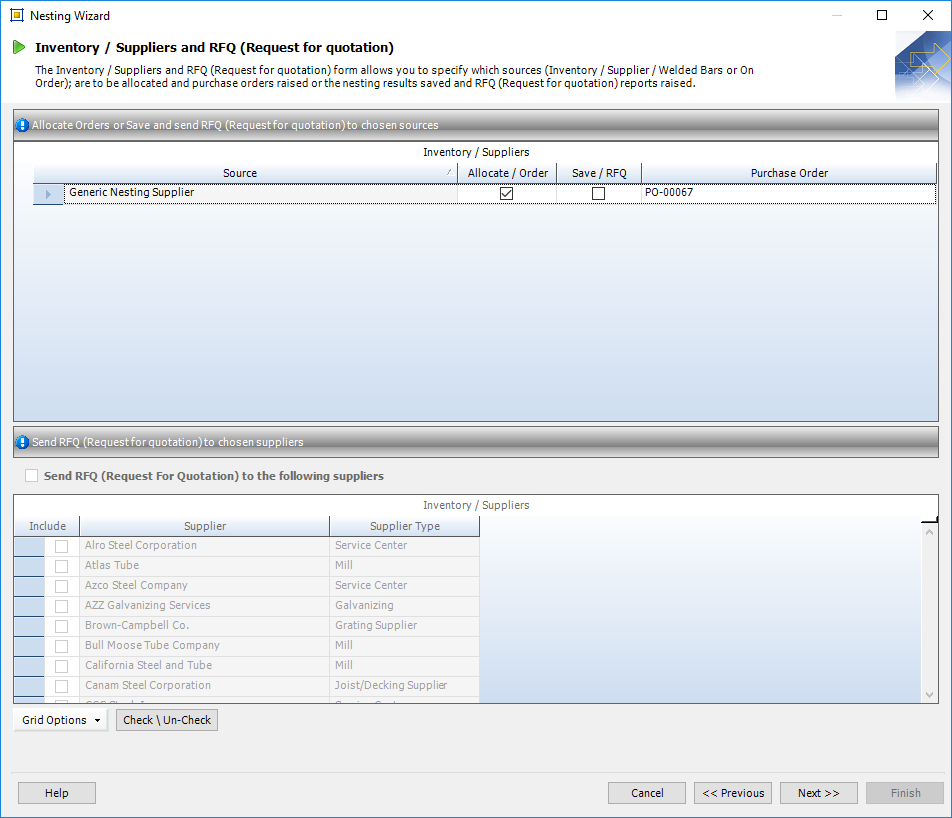This screenshot has height=818, width=952.
Task: Click the Nesting Wizard title bar icon
Action: pos(16,15)
